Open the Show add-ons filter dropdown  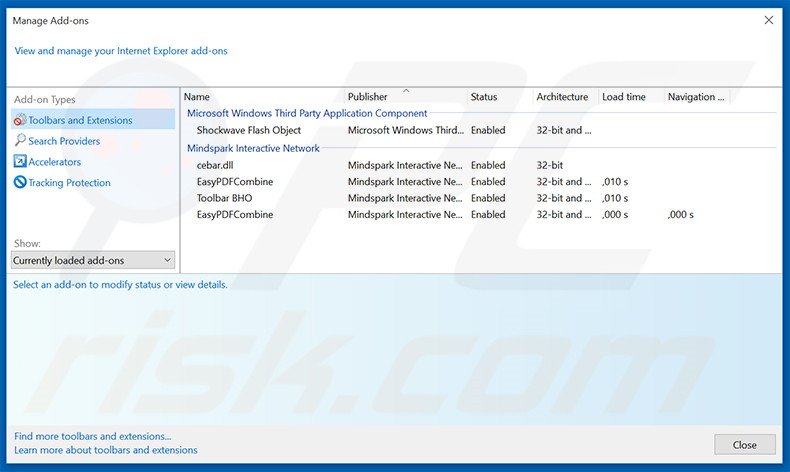pyautogui.click(x=93, y=260)
